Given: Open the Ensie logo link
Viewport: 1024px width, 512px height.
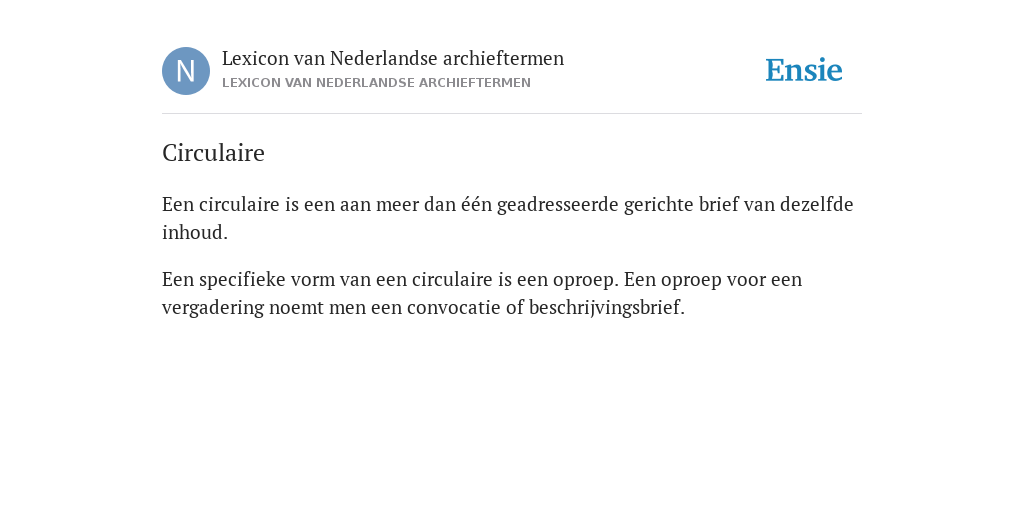Looking at the screenshot, I should click(x=804, y=70).
